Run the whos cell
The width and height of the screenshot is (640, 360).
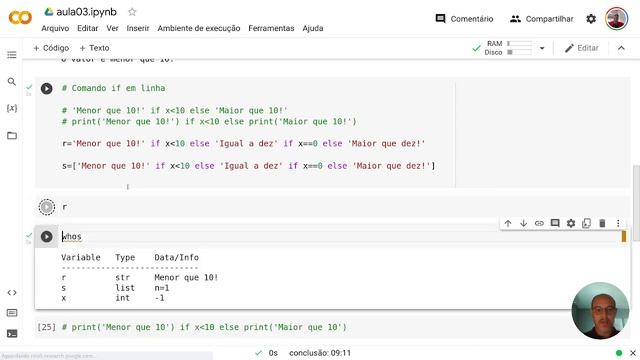[47, 237]
